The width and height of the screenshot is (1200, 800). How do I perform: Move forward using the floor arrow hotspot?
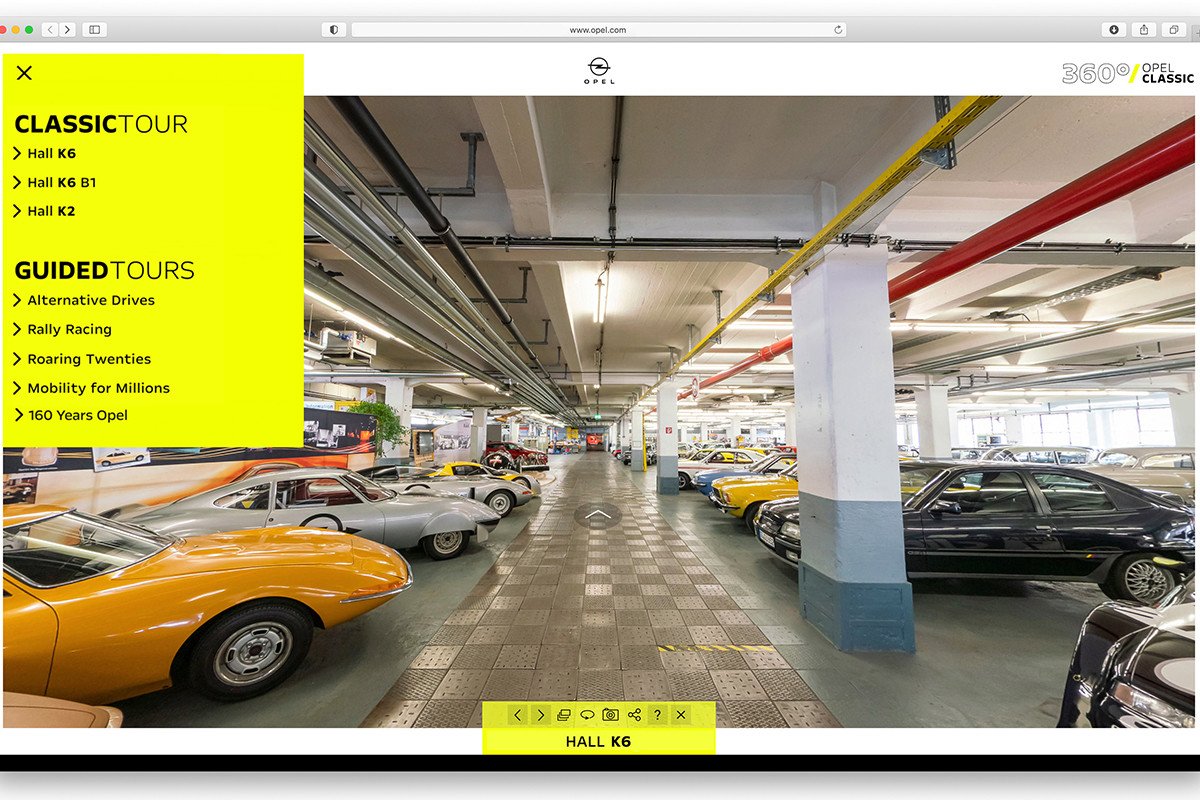pos(598,514)
